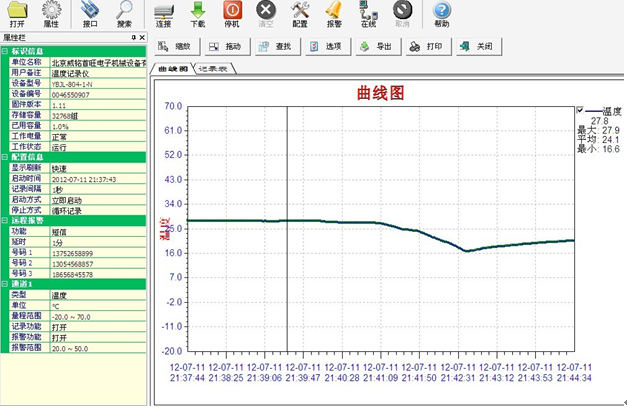Click the 连接 (Connect) device icon
Image resolution: width=627 pixels, height=408 pixels.
tap(166, 14)
